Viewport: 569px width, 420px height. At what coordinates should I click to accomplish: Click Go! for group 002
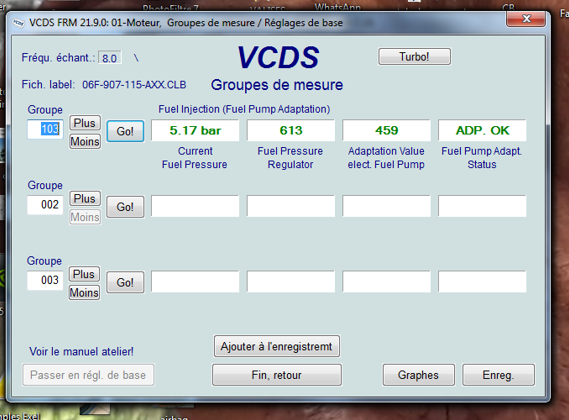[x=125, y=207]
